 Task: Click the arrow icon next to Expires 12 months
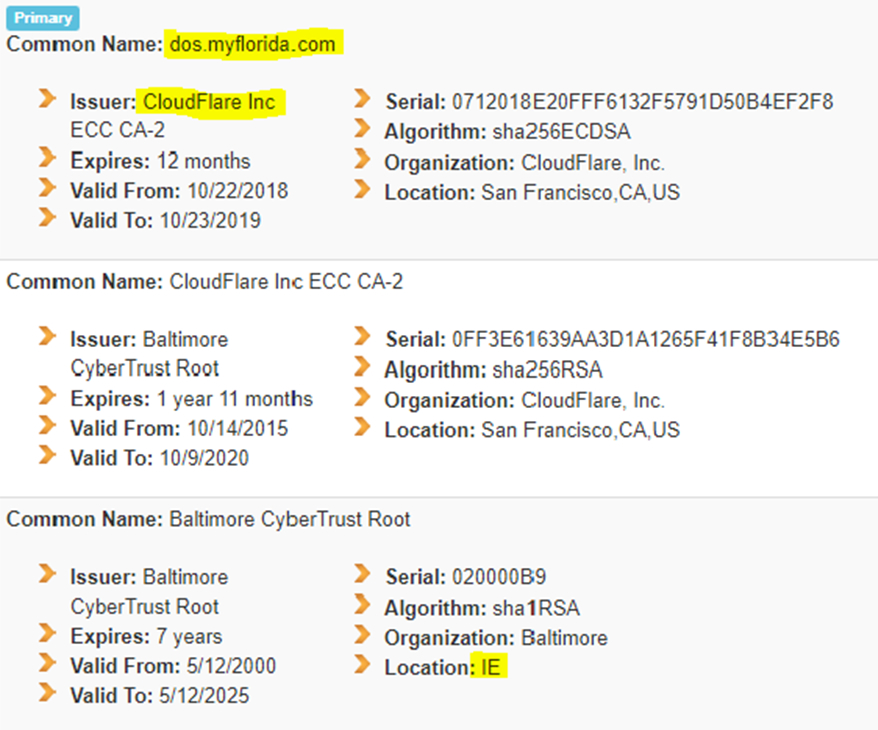coord(47,157)
